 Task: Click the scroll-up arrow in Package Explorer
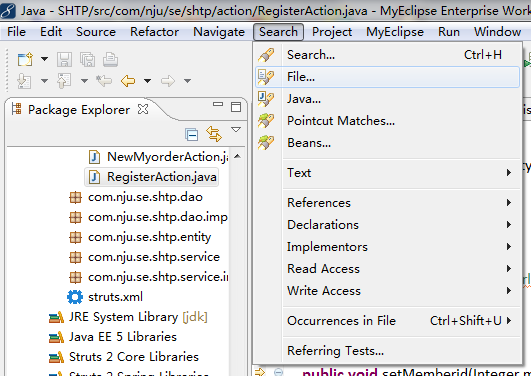click(x=237, y=156)
